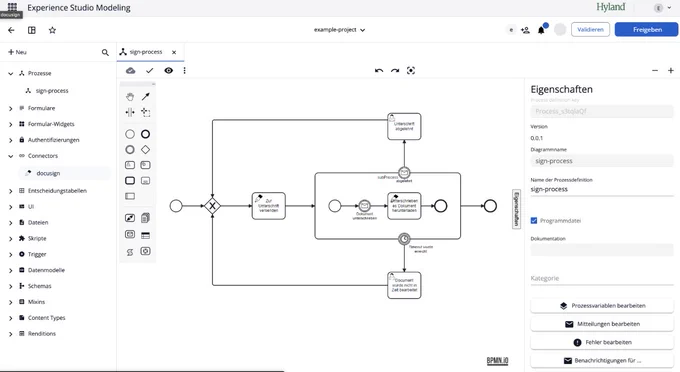Toggle the Programmdatei checkbox
The width and height of the screenshot is (680, 372).
pos(534,221)
